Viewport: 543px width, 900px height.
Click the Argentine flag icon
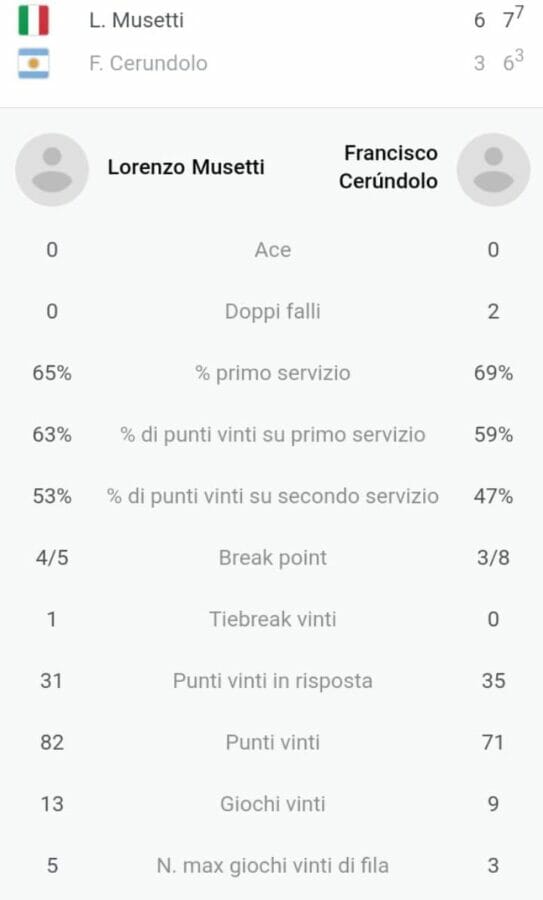33,63
